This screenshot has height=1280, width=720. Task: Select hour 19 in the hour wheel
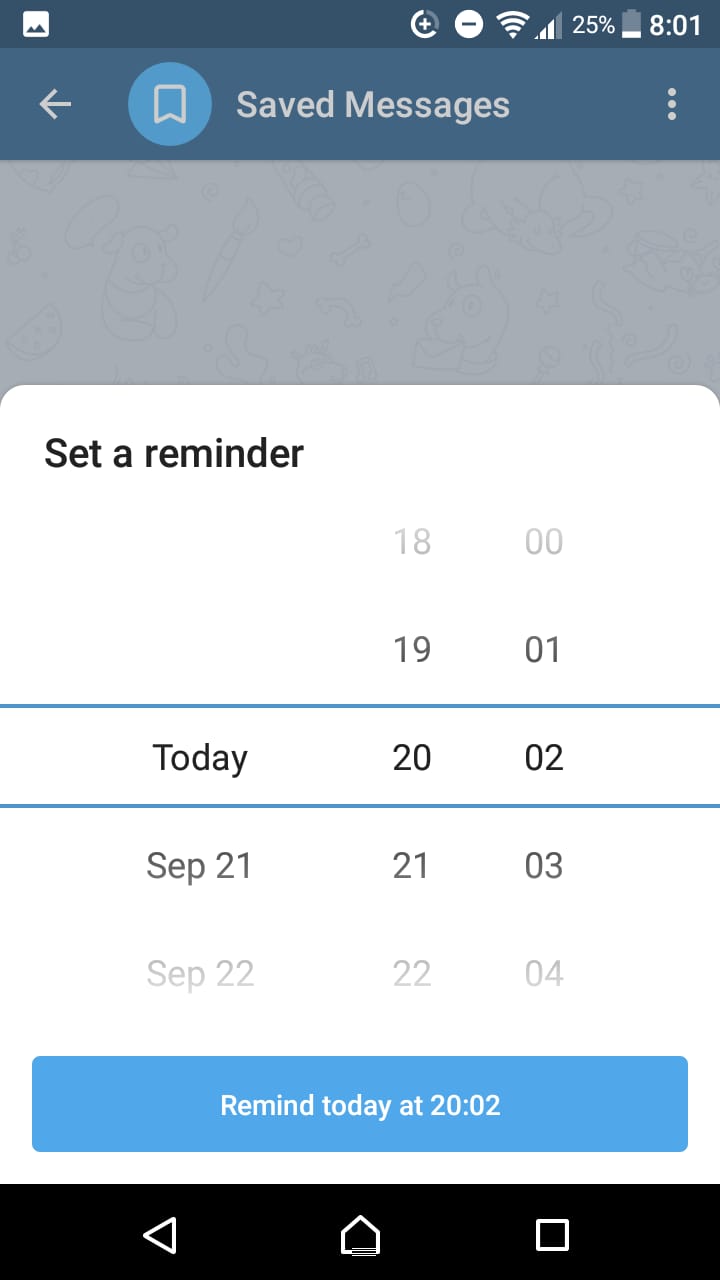[x=412, y=649]
